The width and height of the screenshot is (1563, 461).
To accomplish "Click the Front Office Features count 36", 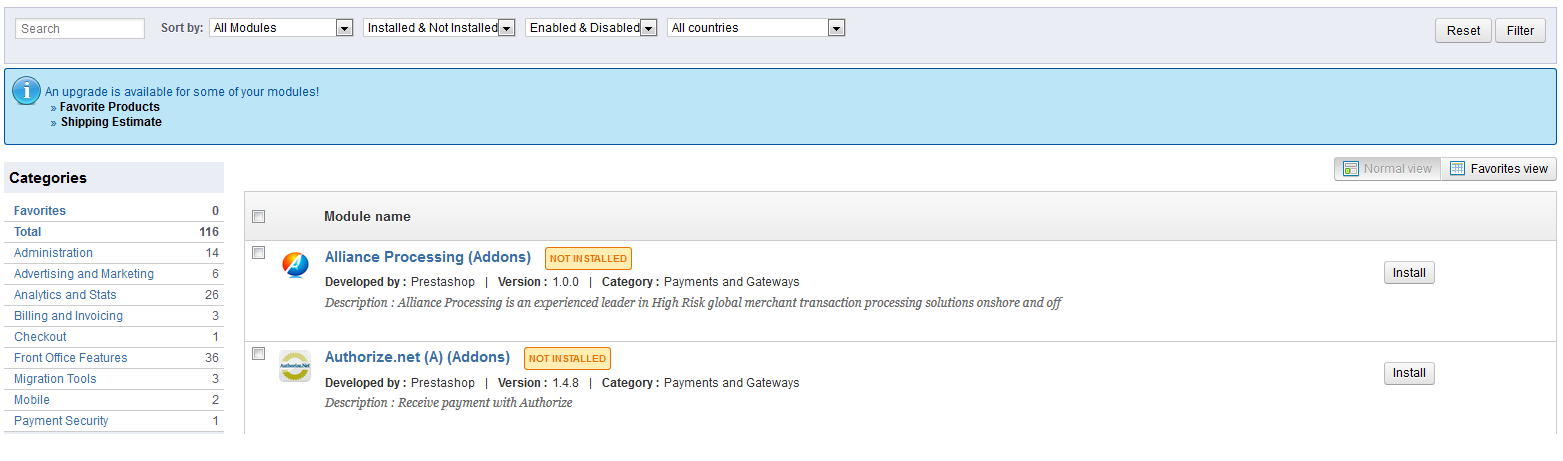I will [212, 358].
